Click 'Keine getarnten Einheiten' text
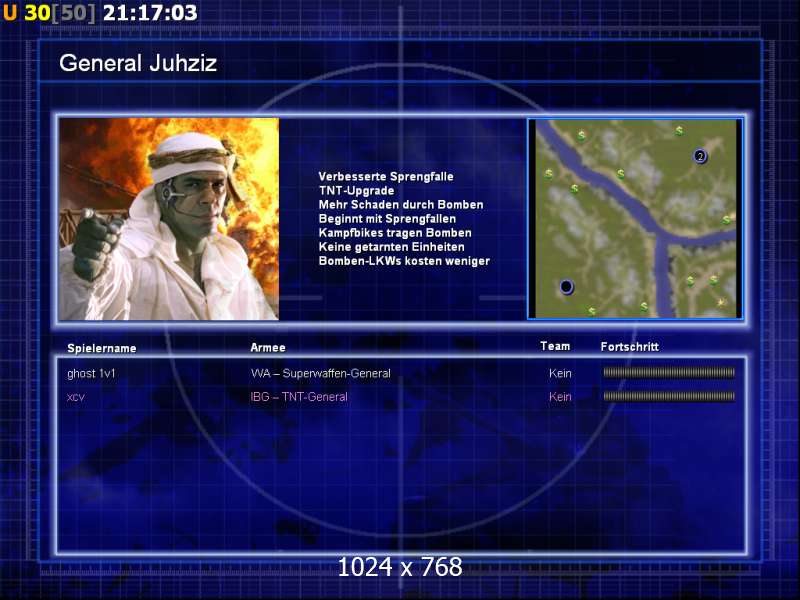800x600 pixels. [391, 247]
